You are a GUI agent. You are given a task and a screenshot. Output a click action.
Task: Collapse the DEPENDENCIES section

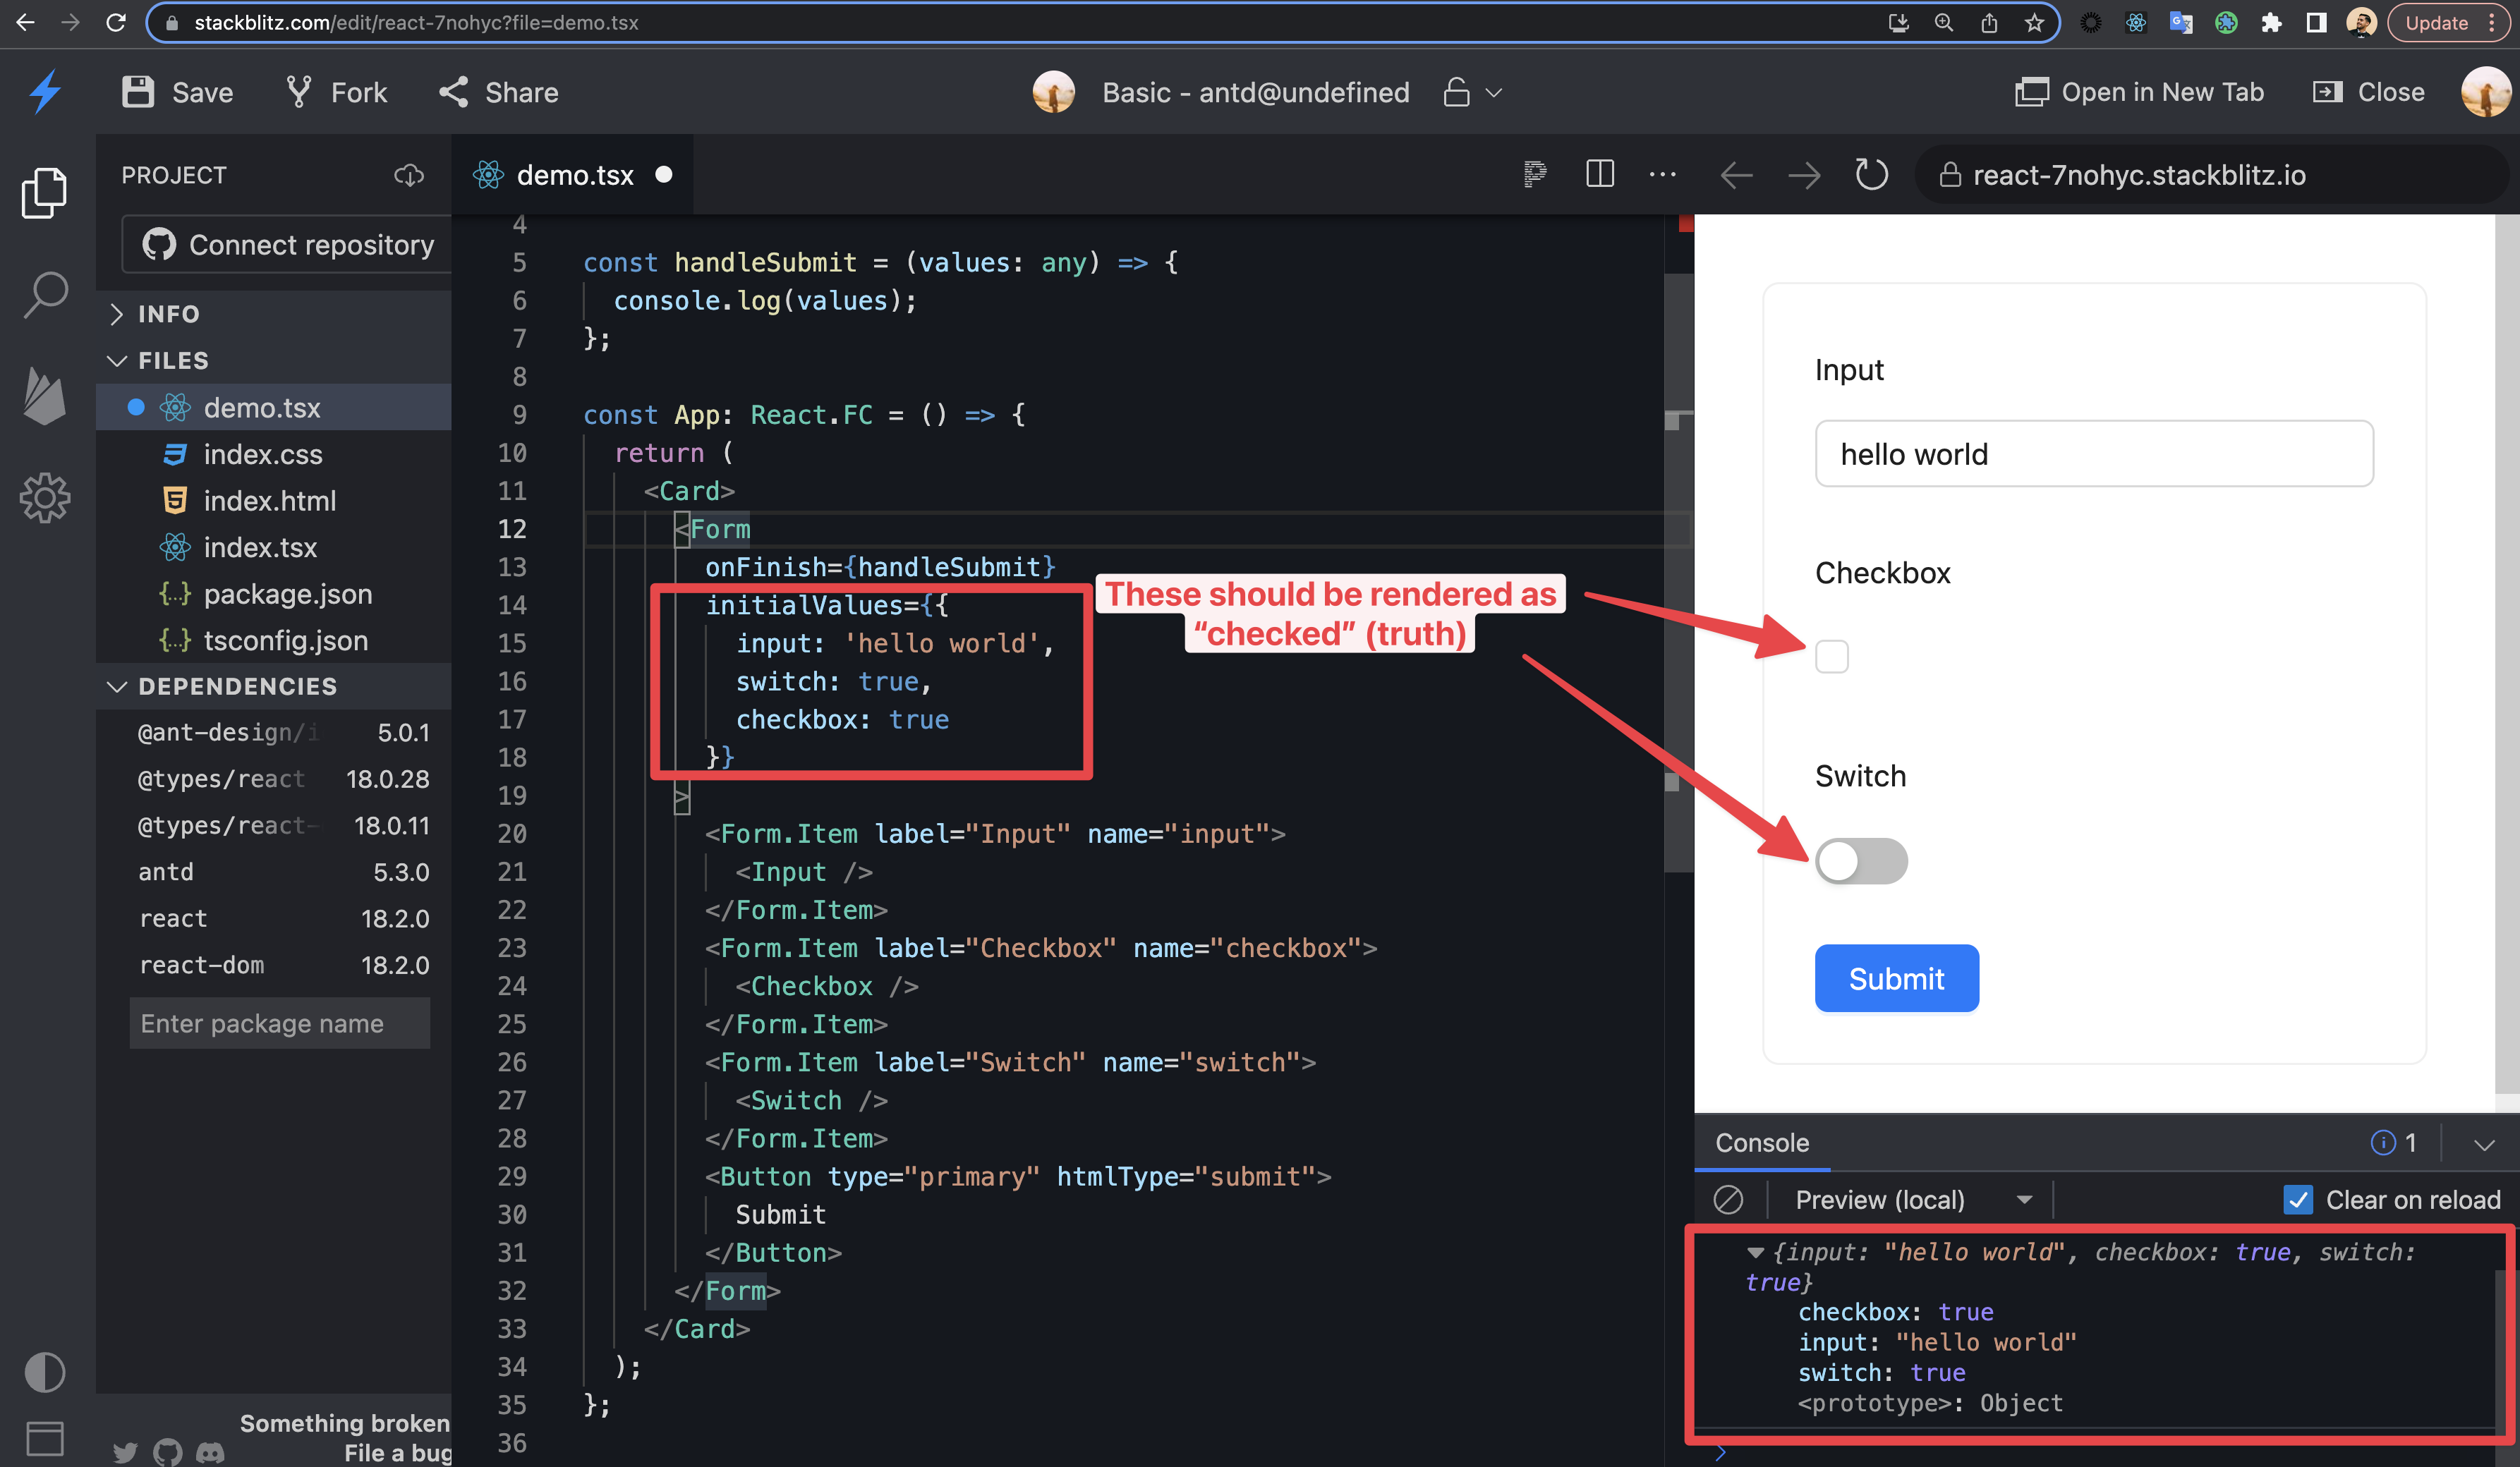click(273, 686)
